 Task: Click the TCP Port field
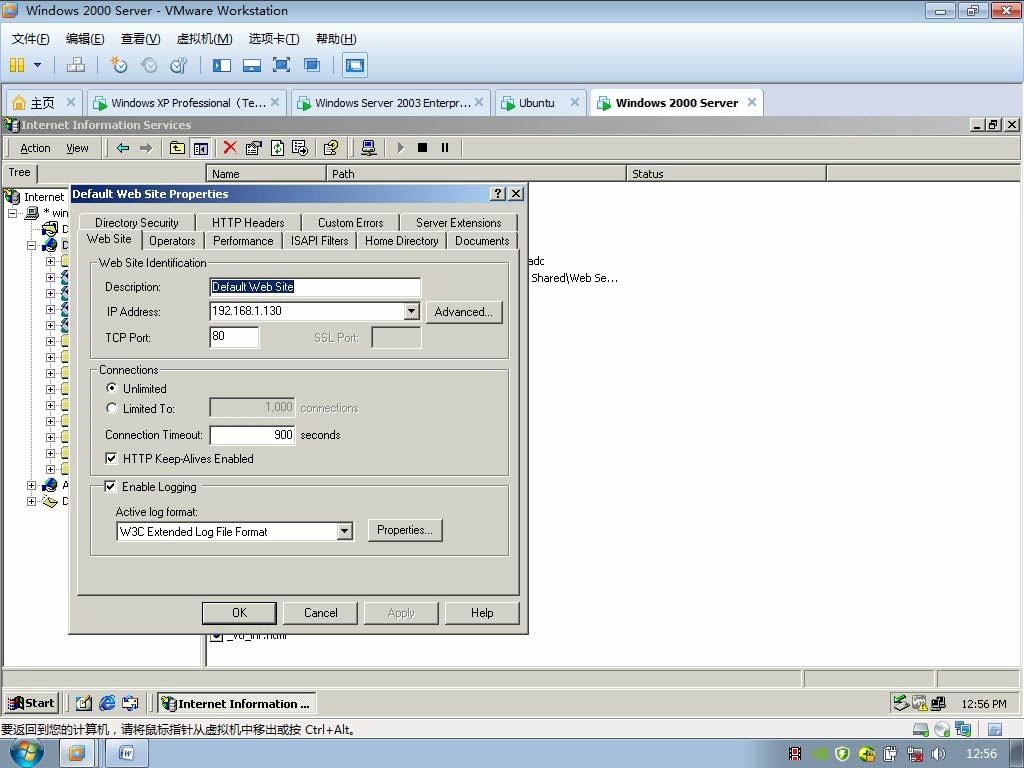234,337
